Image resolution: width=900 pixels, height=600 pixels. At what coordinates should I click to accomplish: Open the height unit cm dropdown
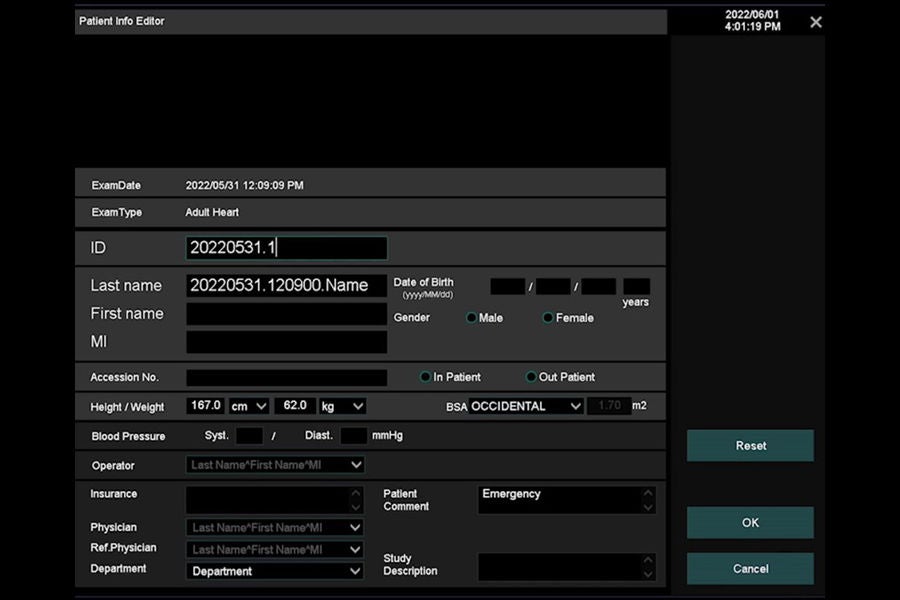tap(249, 406)
